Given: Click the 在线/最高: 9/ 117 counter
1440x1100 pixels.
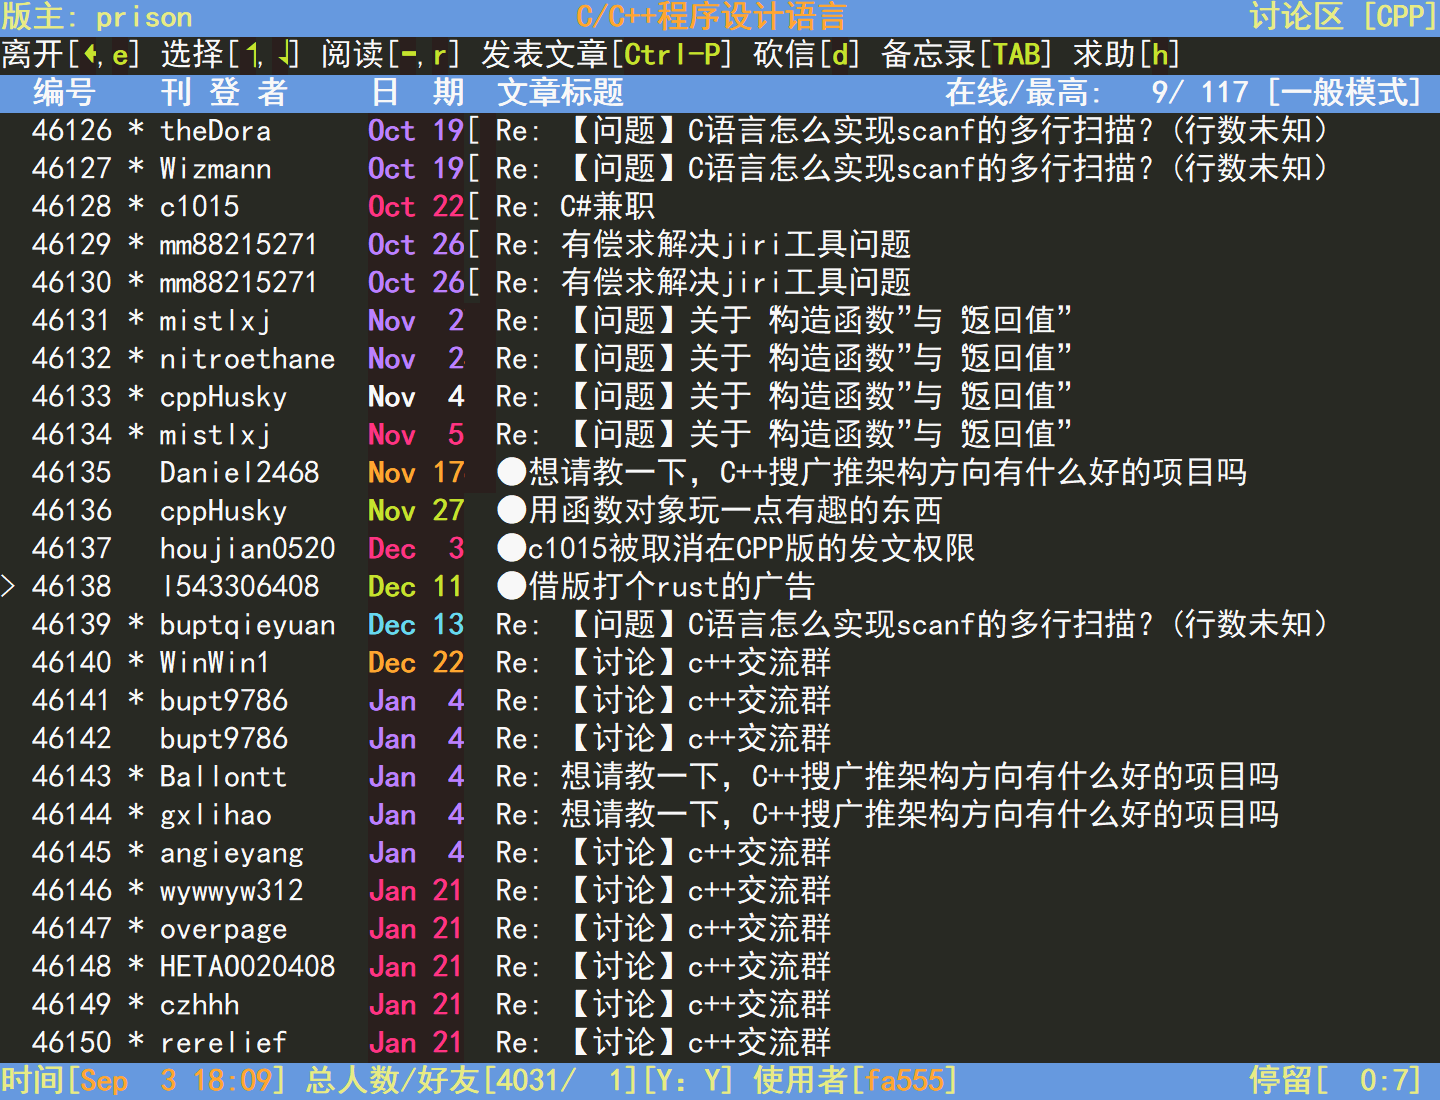Looking at the screenshot, I should 1097,93.
